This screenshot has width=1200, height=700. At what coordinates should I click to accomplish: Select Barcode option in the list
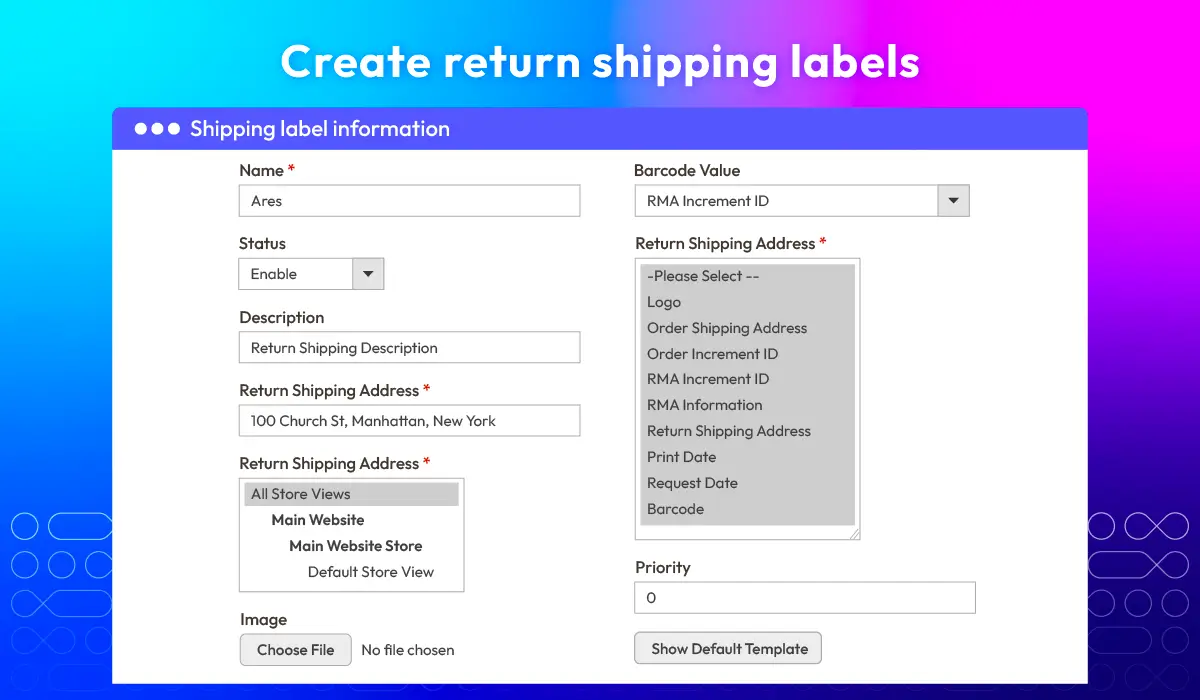tap(676, 509)
